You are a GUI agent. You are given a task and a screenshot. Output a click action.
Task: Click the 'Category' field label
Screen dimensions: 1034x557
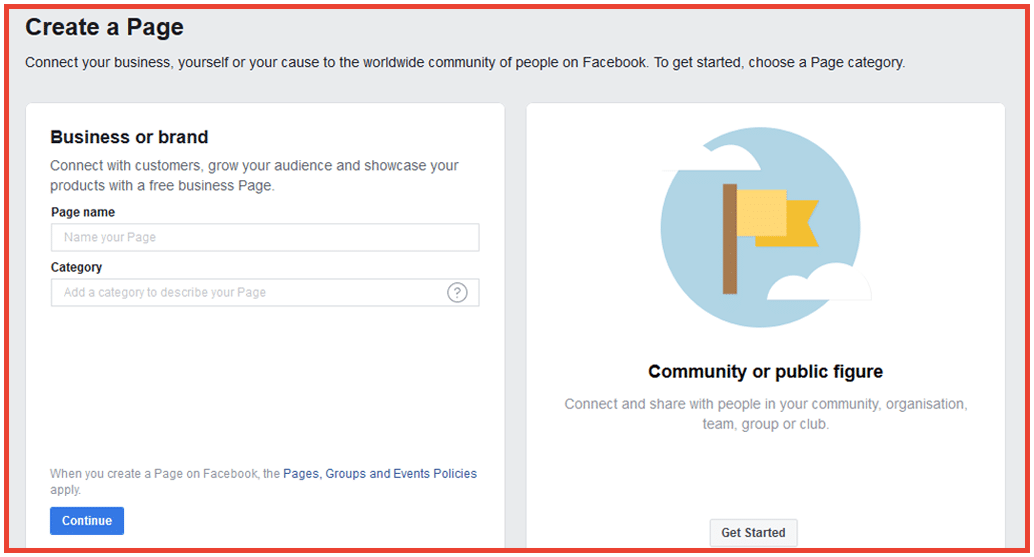click(x=76, y=267)
